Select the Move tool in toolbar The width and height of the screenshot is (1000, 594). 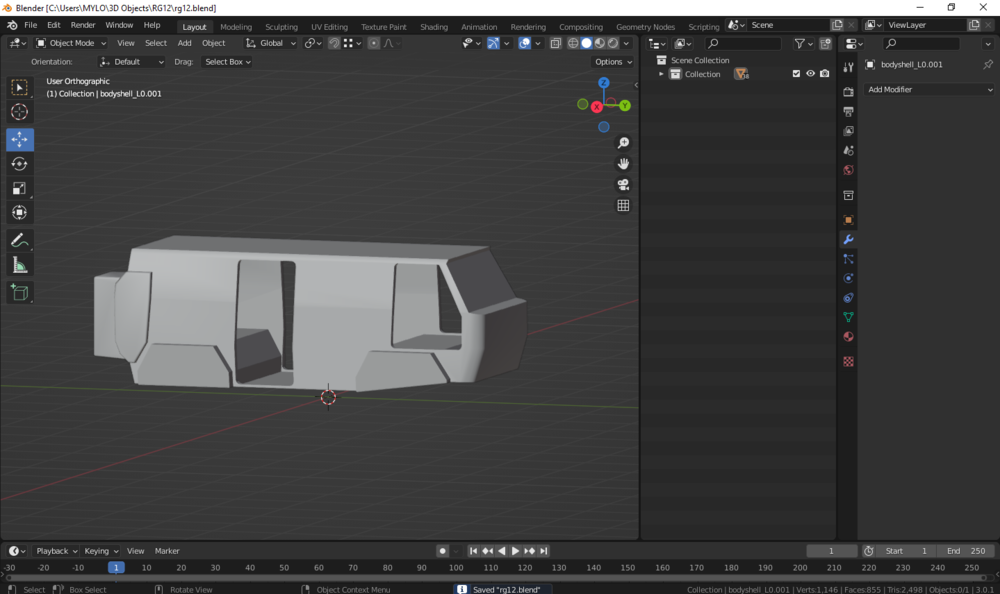[x=19, y=140]
